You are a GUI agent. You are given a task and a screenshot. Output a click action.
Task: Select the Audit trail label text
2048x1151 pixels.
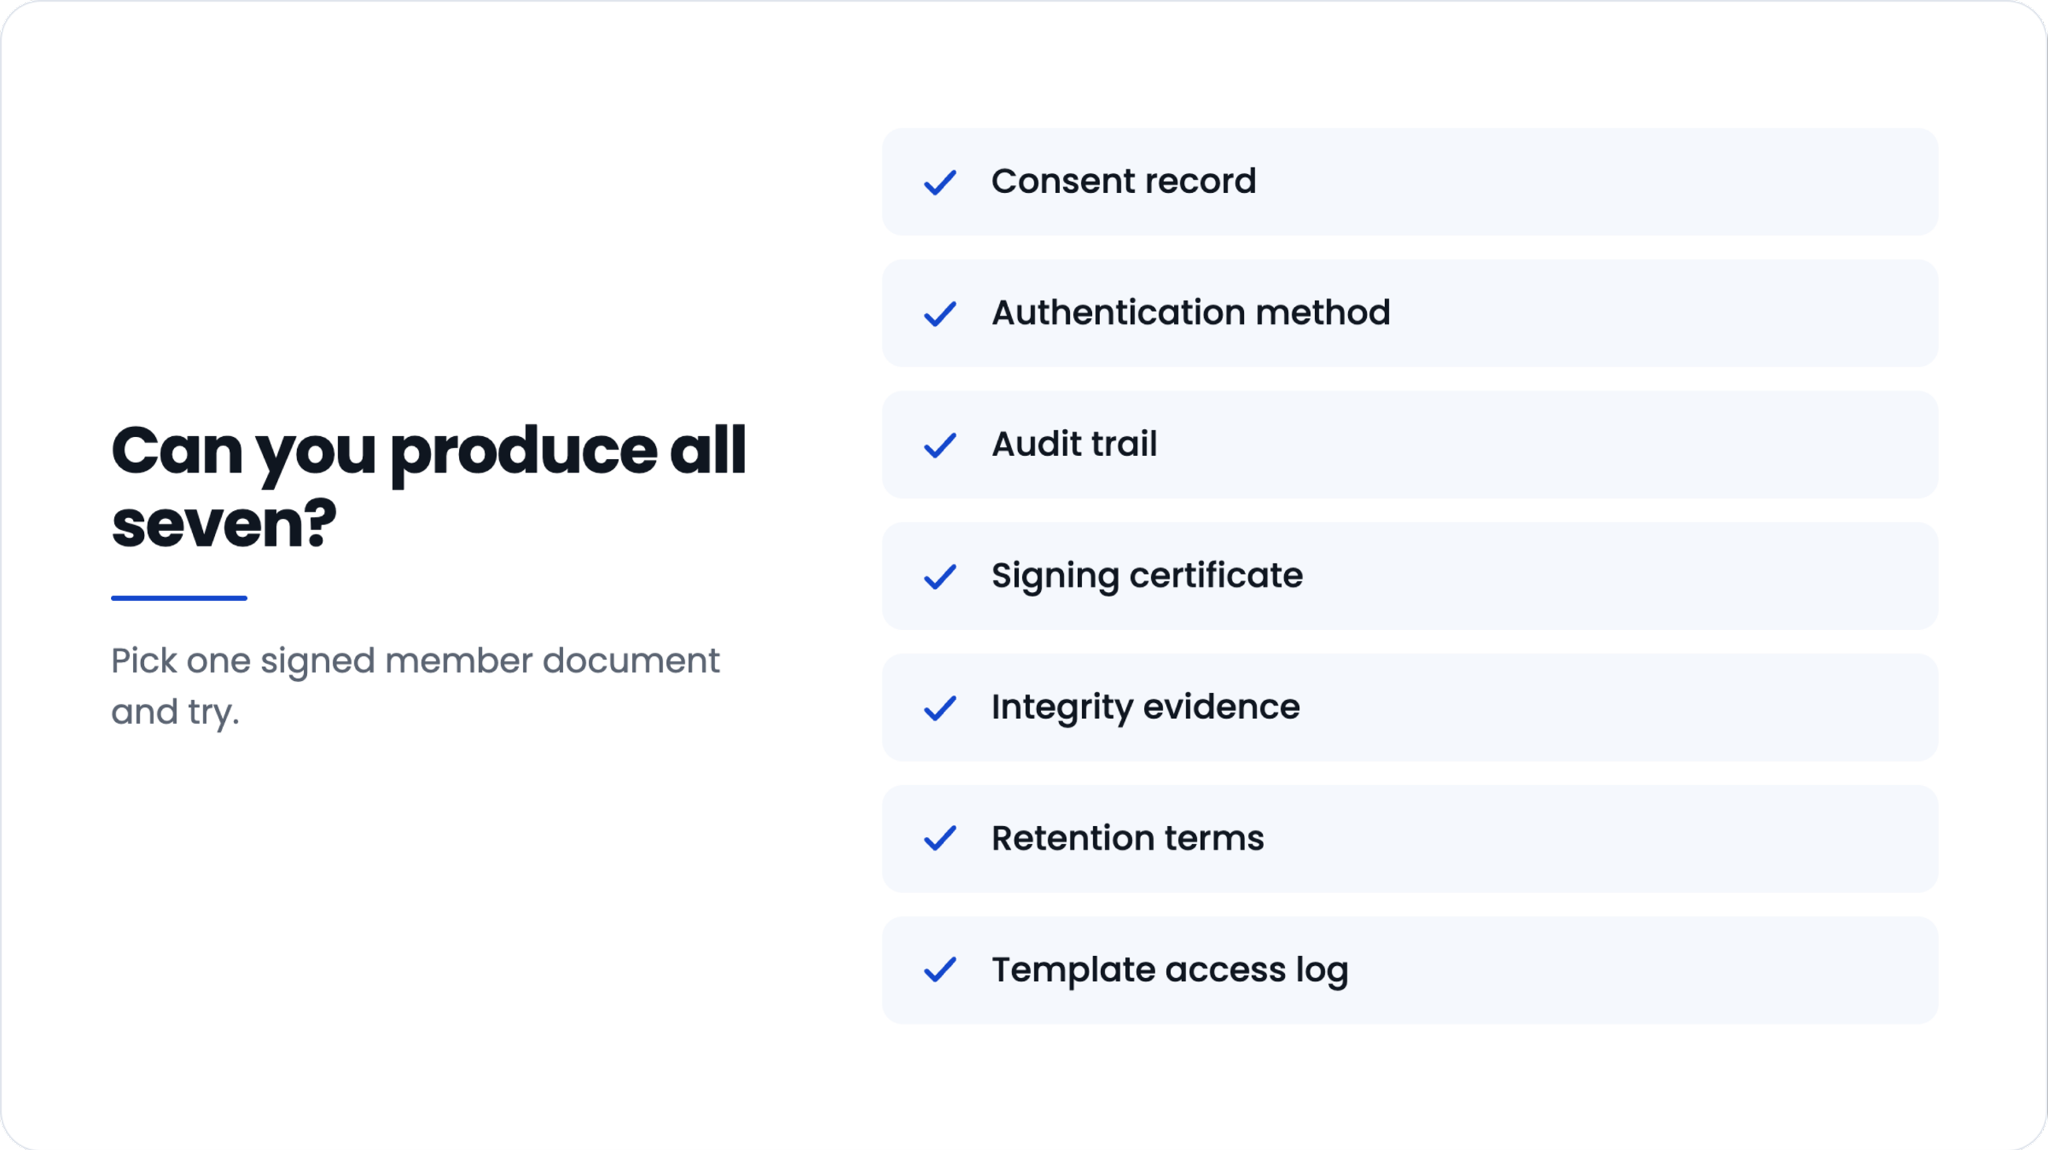pos(1074,444)
